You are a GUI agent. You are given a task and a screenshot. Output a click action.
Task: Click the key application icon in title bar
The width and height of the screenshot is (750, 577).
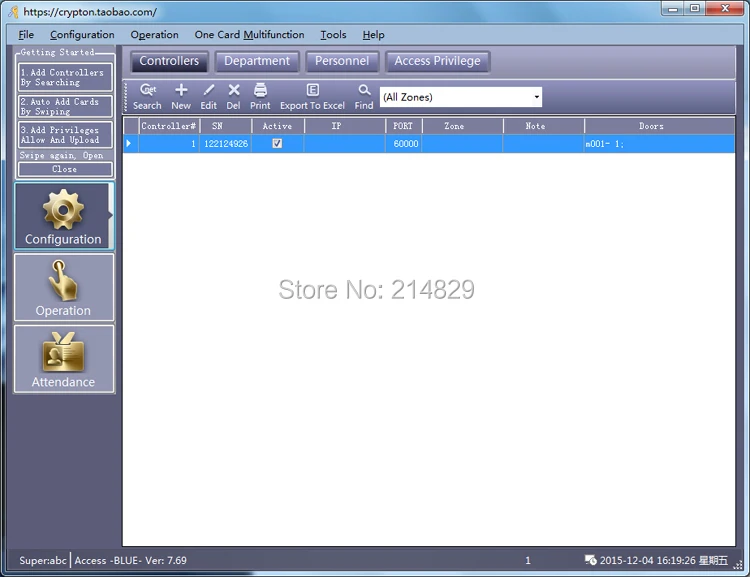[14, 12]
